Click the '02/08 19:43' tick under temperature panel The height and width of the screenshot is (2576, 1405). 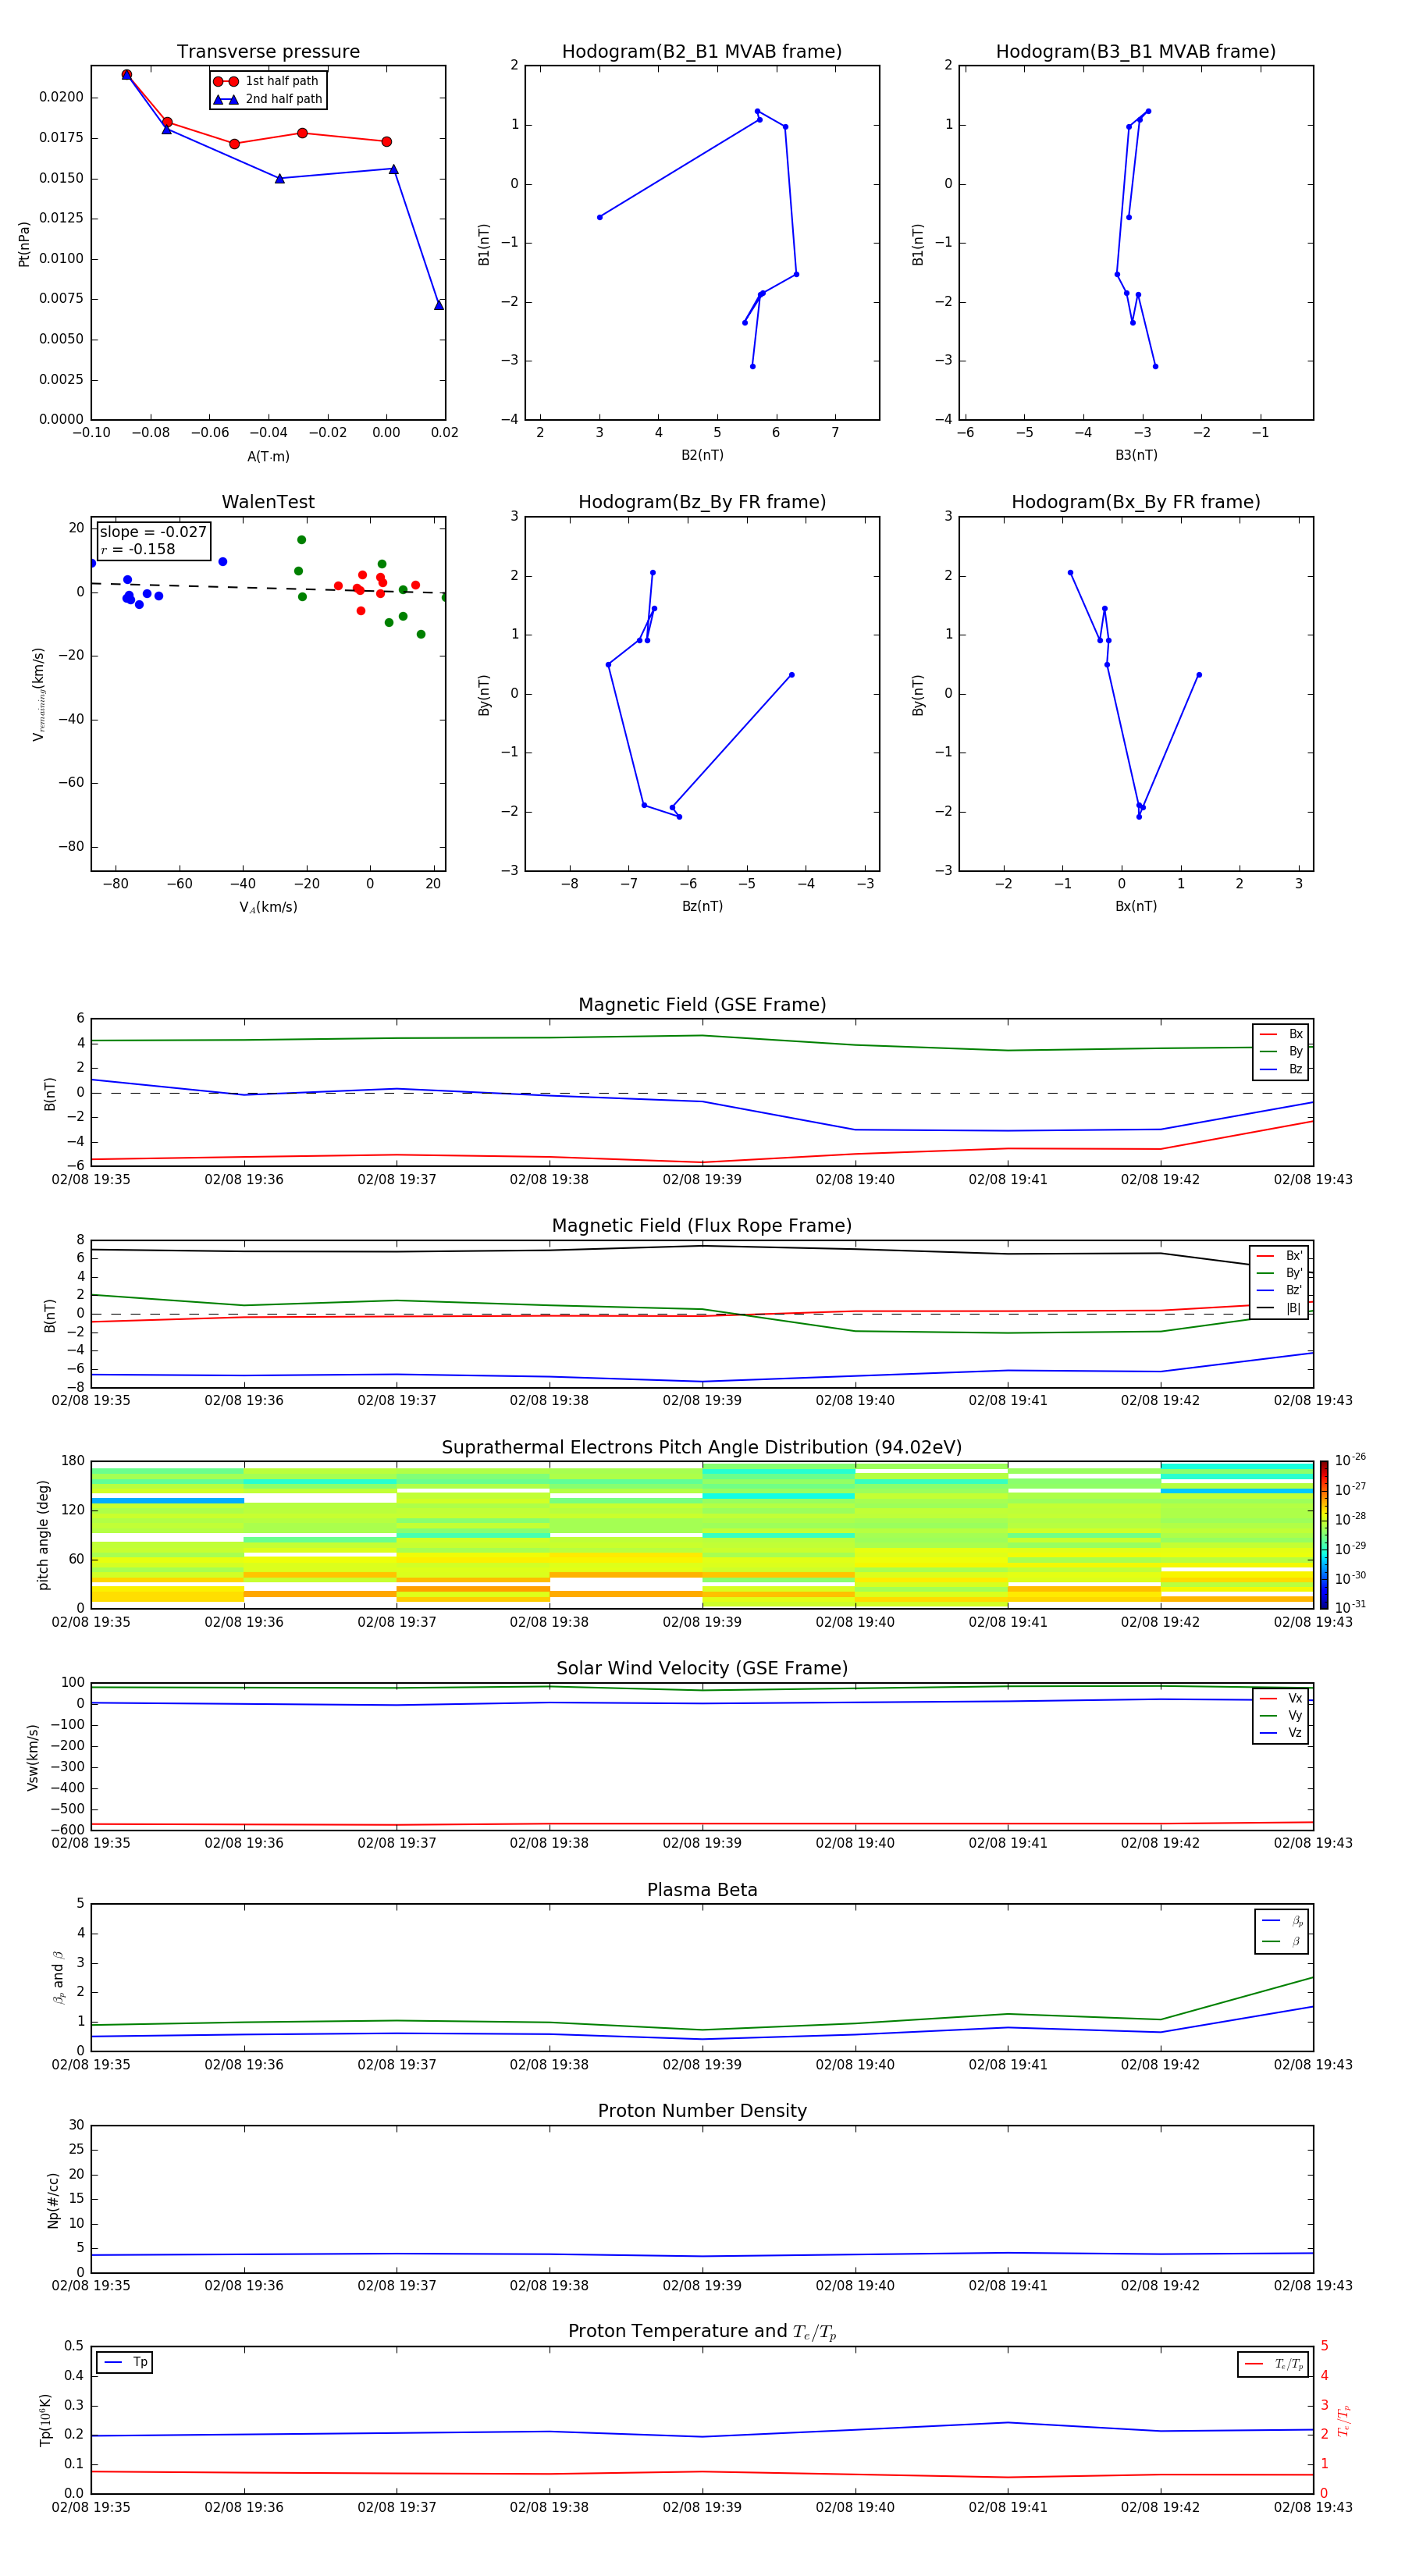click(1313, 2507)
